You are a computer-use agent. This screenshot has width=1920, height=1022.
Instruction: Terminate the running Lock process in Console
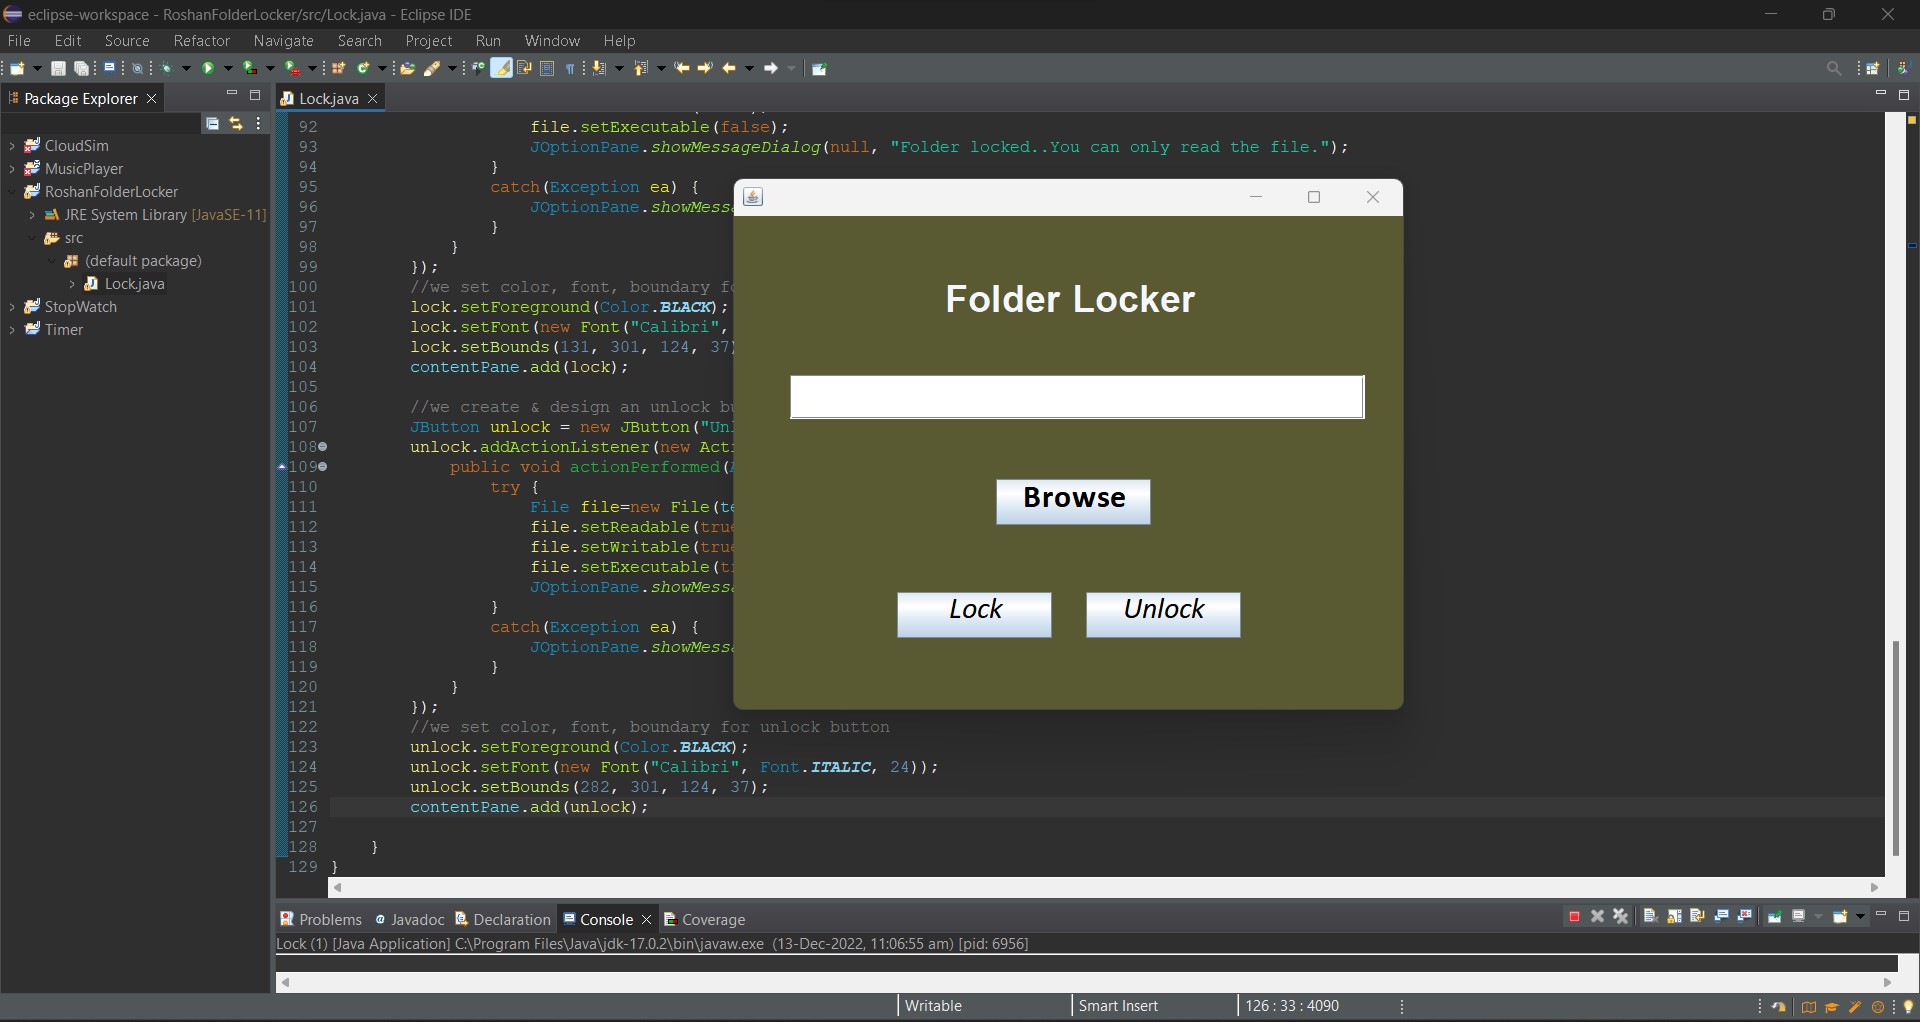tap(1574, 916)
